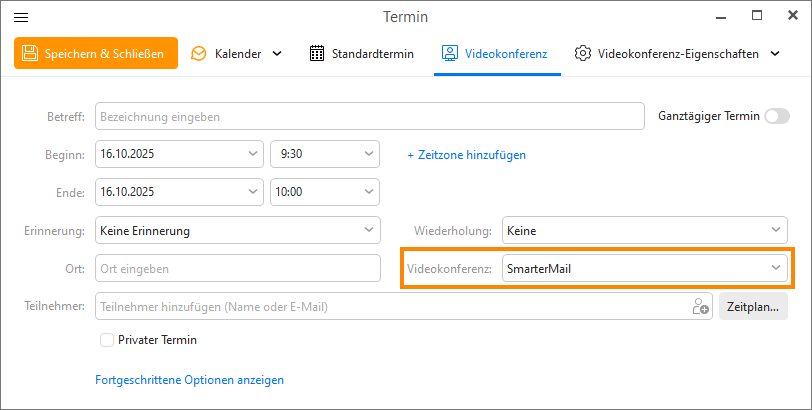Show Fortgeschrittene Optionen anzeigen link
Screen dimensions: 812x410
(189, 380)
